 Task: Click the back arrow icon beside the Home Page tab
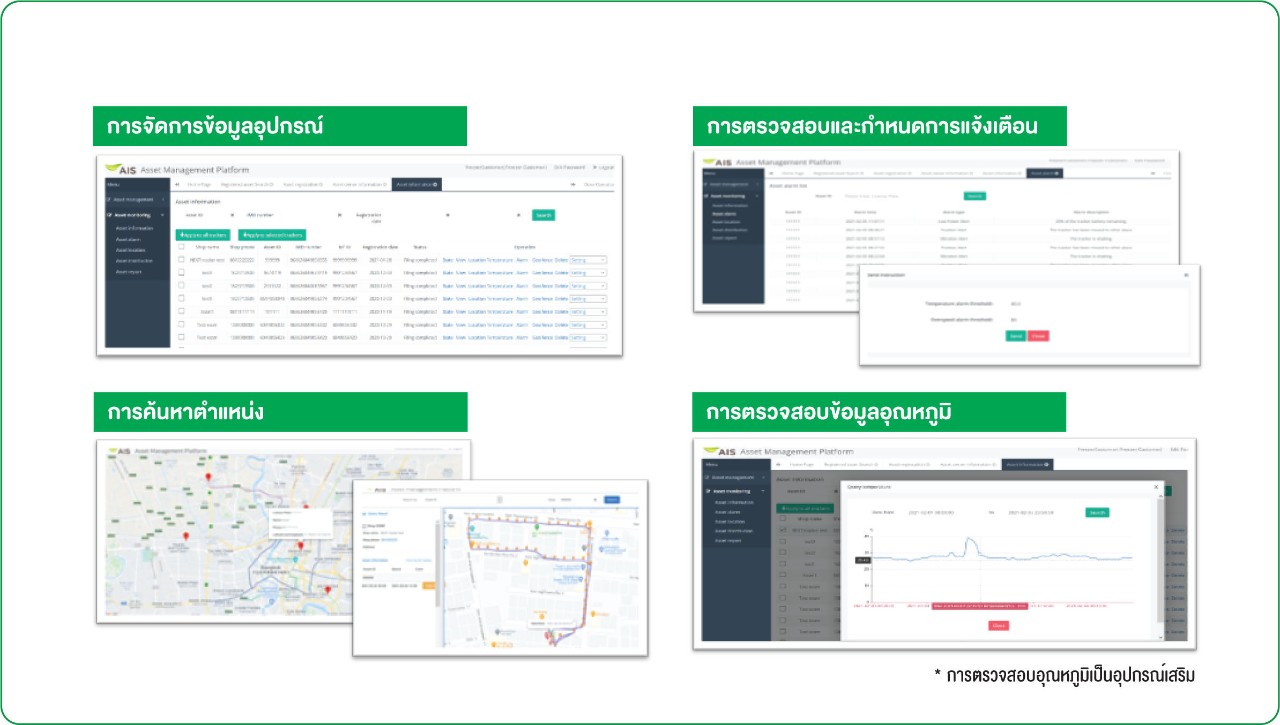click(178, 184)
